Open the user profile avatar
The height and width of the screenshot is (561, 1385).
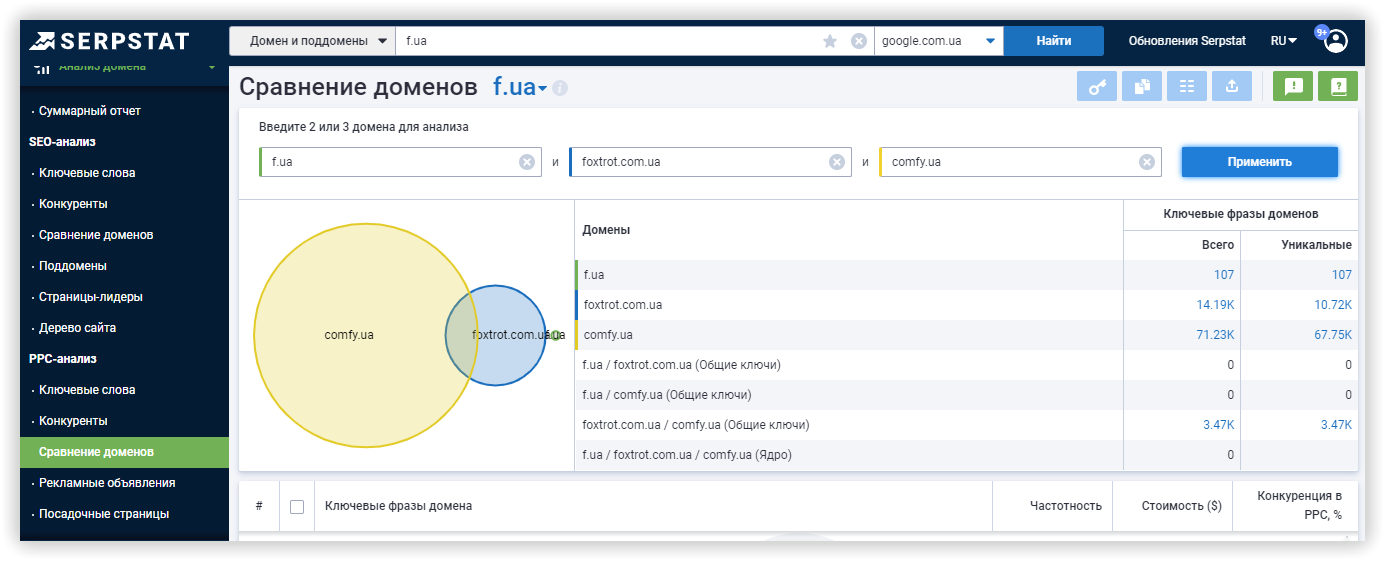pos(1337,41)
